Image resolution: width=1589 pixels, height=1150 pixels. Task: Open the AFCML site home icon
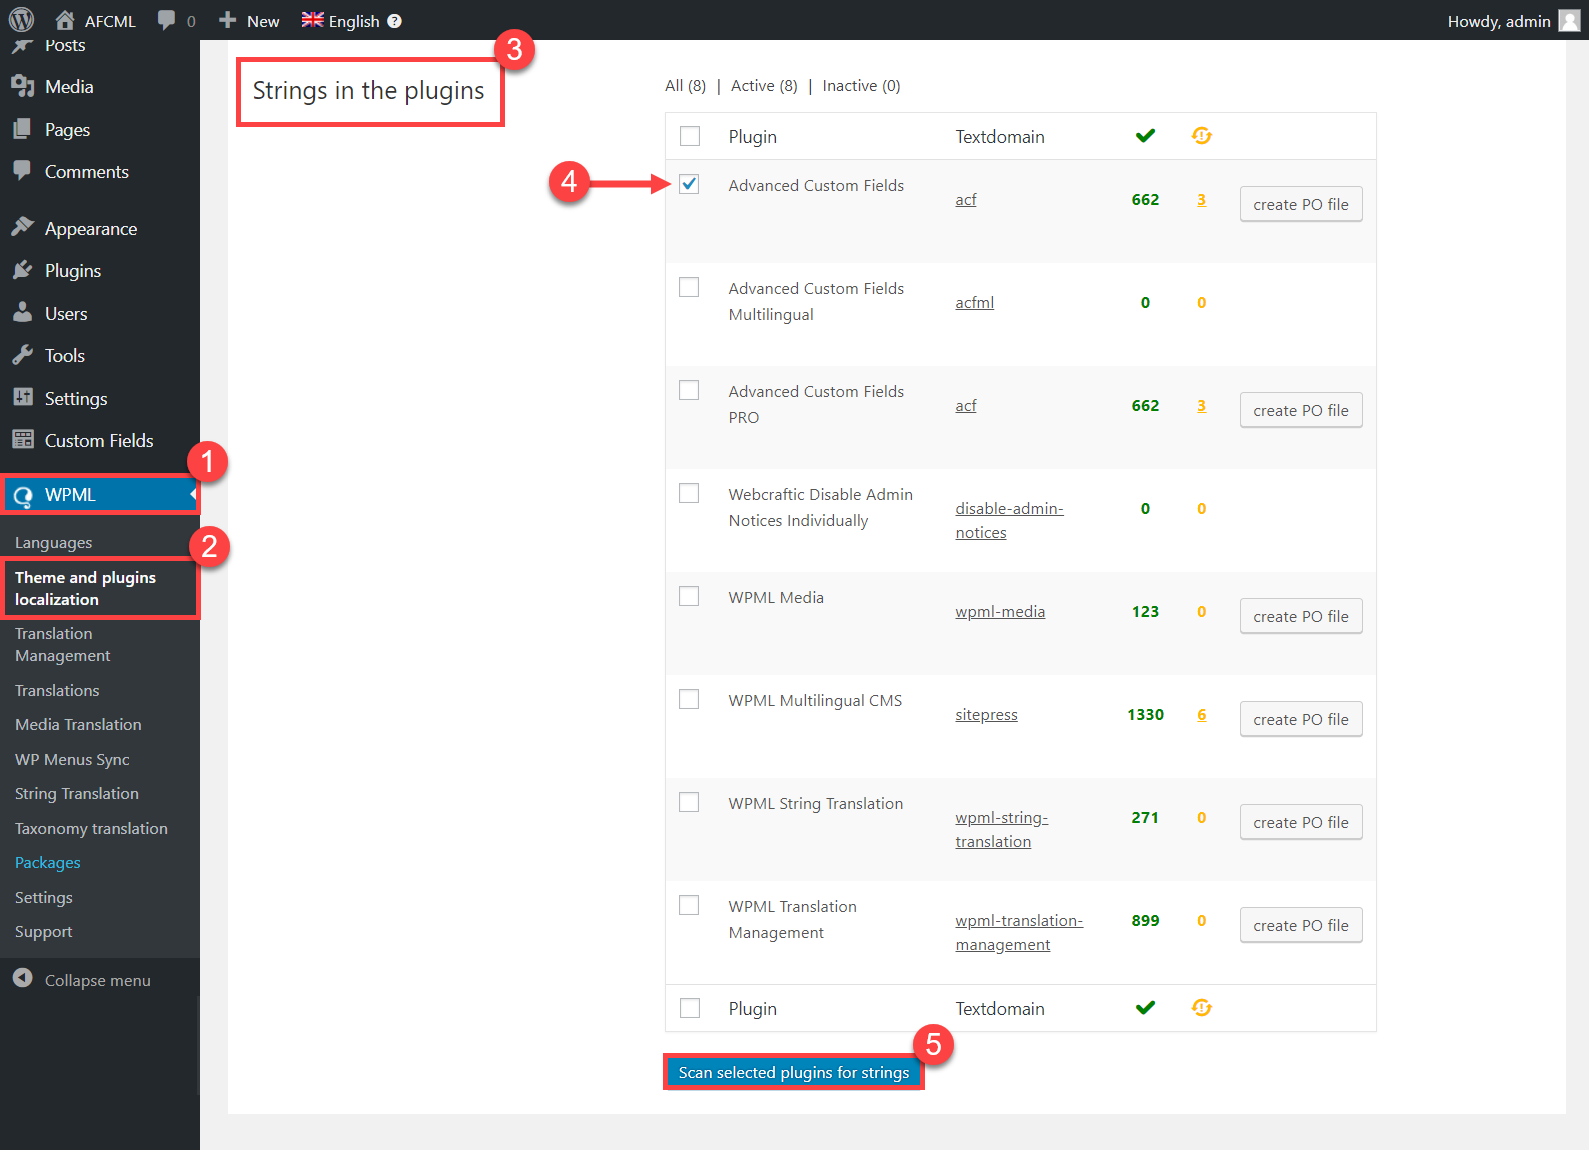[65, 20]
